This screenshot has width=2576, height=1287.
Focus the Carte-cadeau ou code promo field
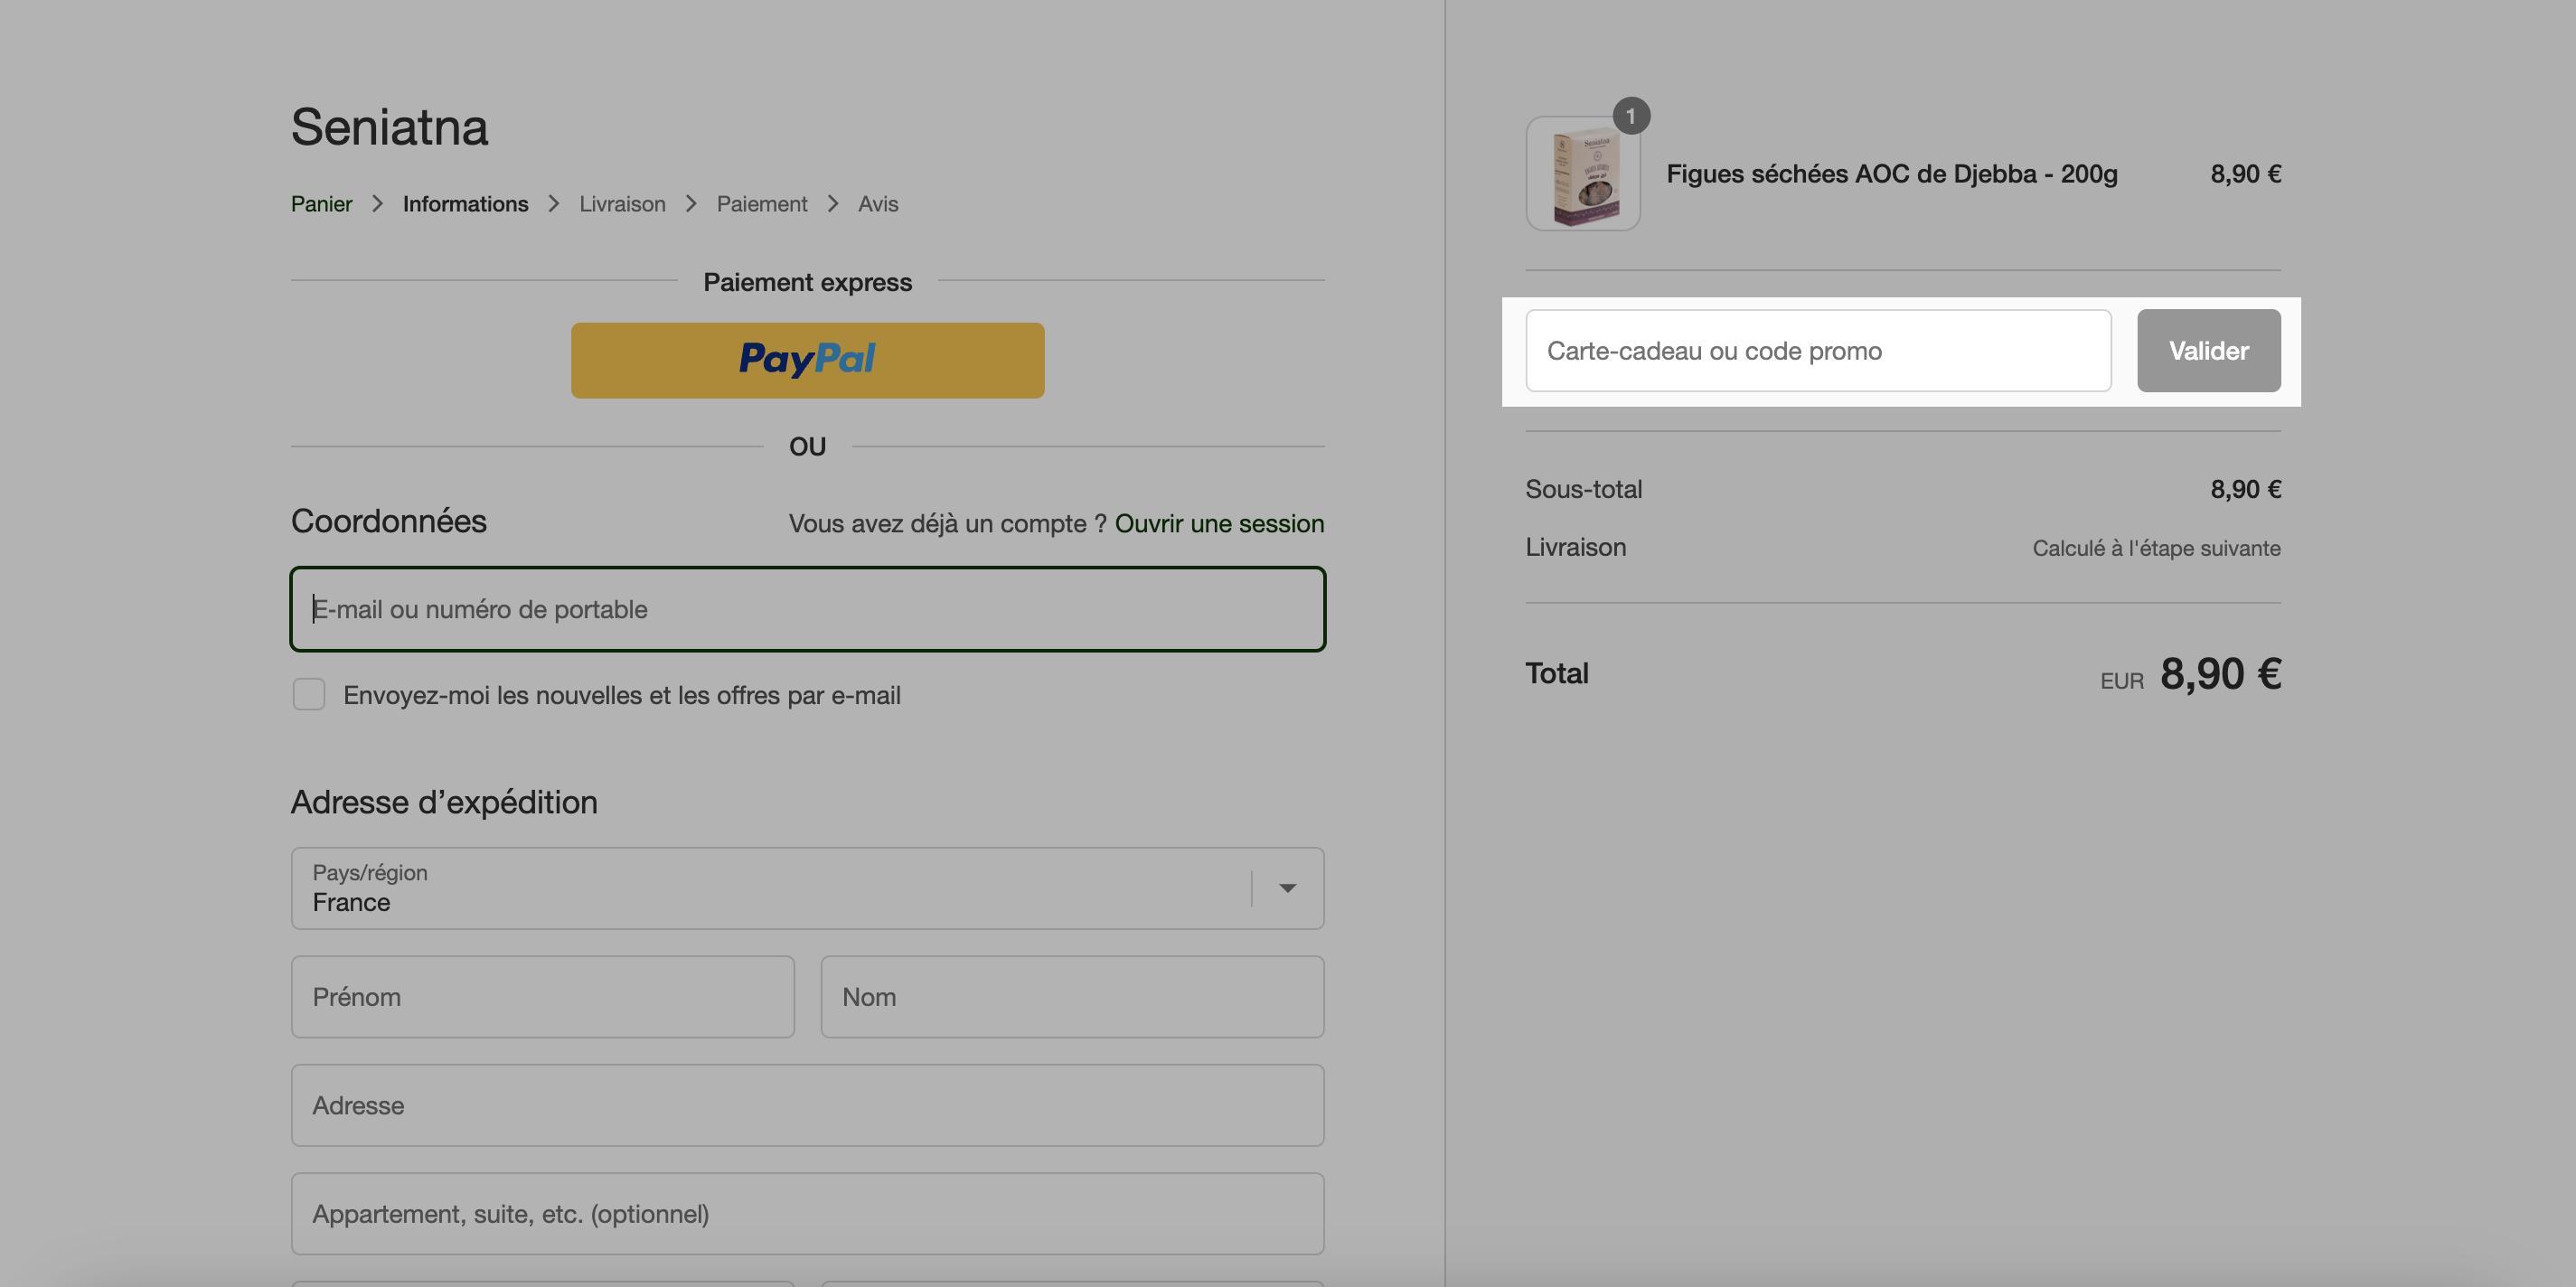tap(1817, 350)
